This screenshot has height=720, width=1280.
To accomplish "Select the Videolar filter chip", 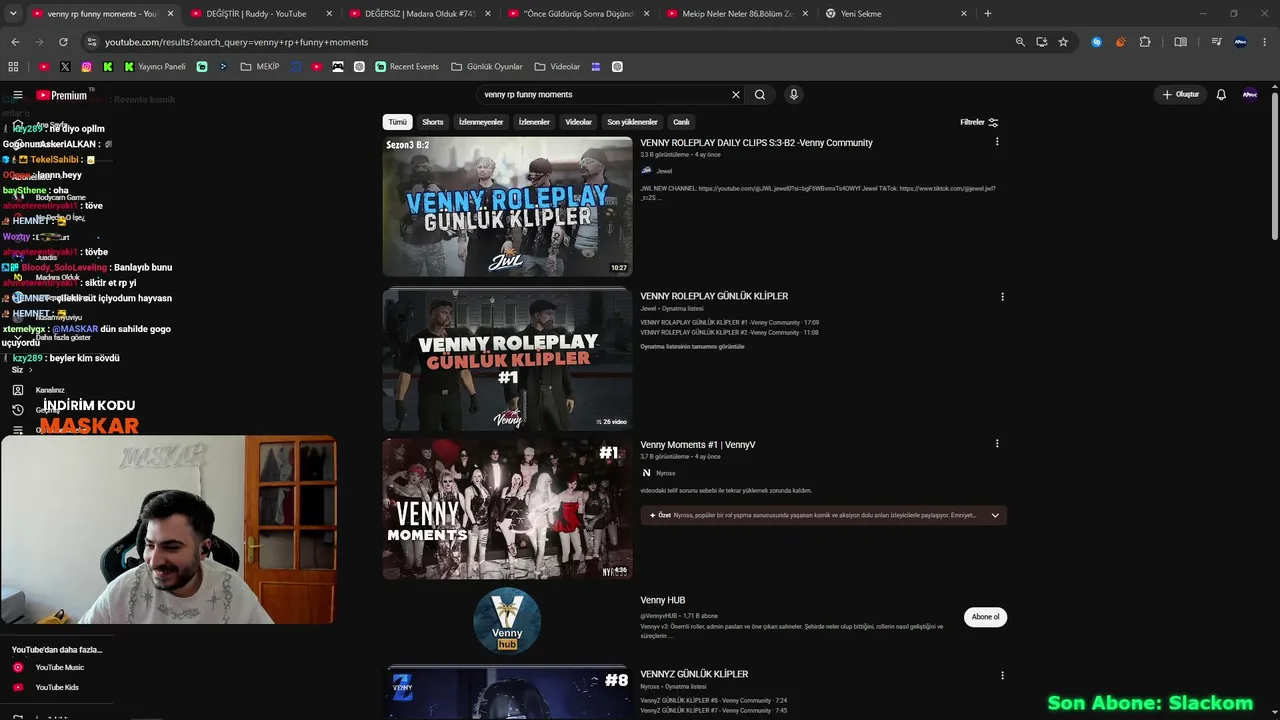I will pos(579,122).
